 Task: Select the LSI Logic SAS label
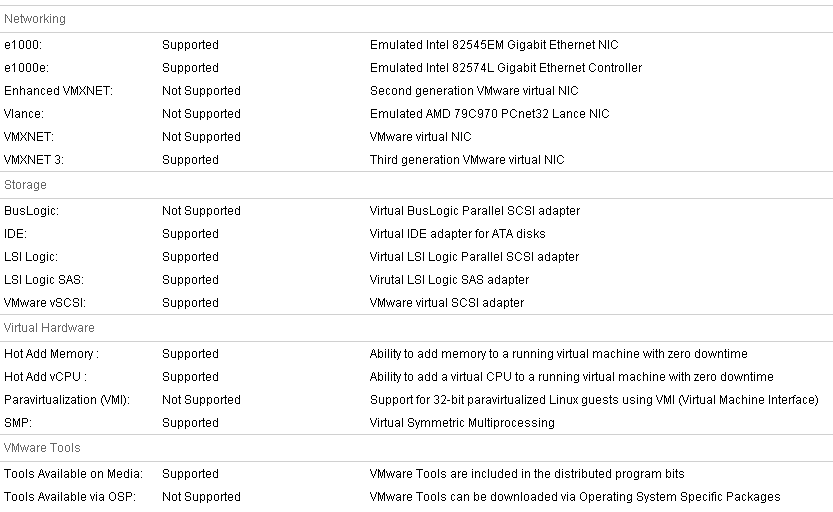(x=44, y=280)
